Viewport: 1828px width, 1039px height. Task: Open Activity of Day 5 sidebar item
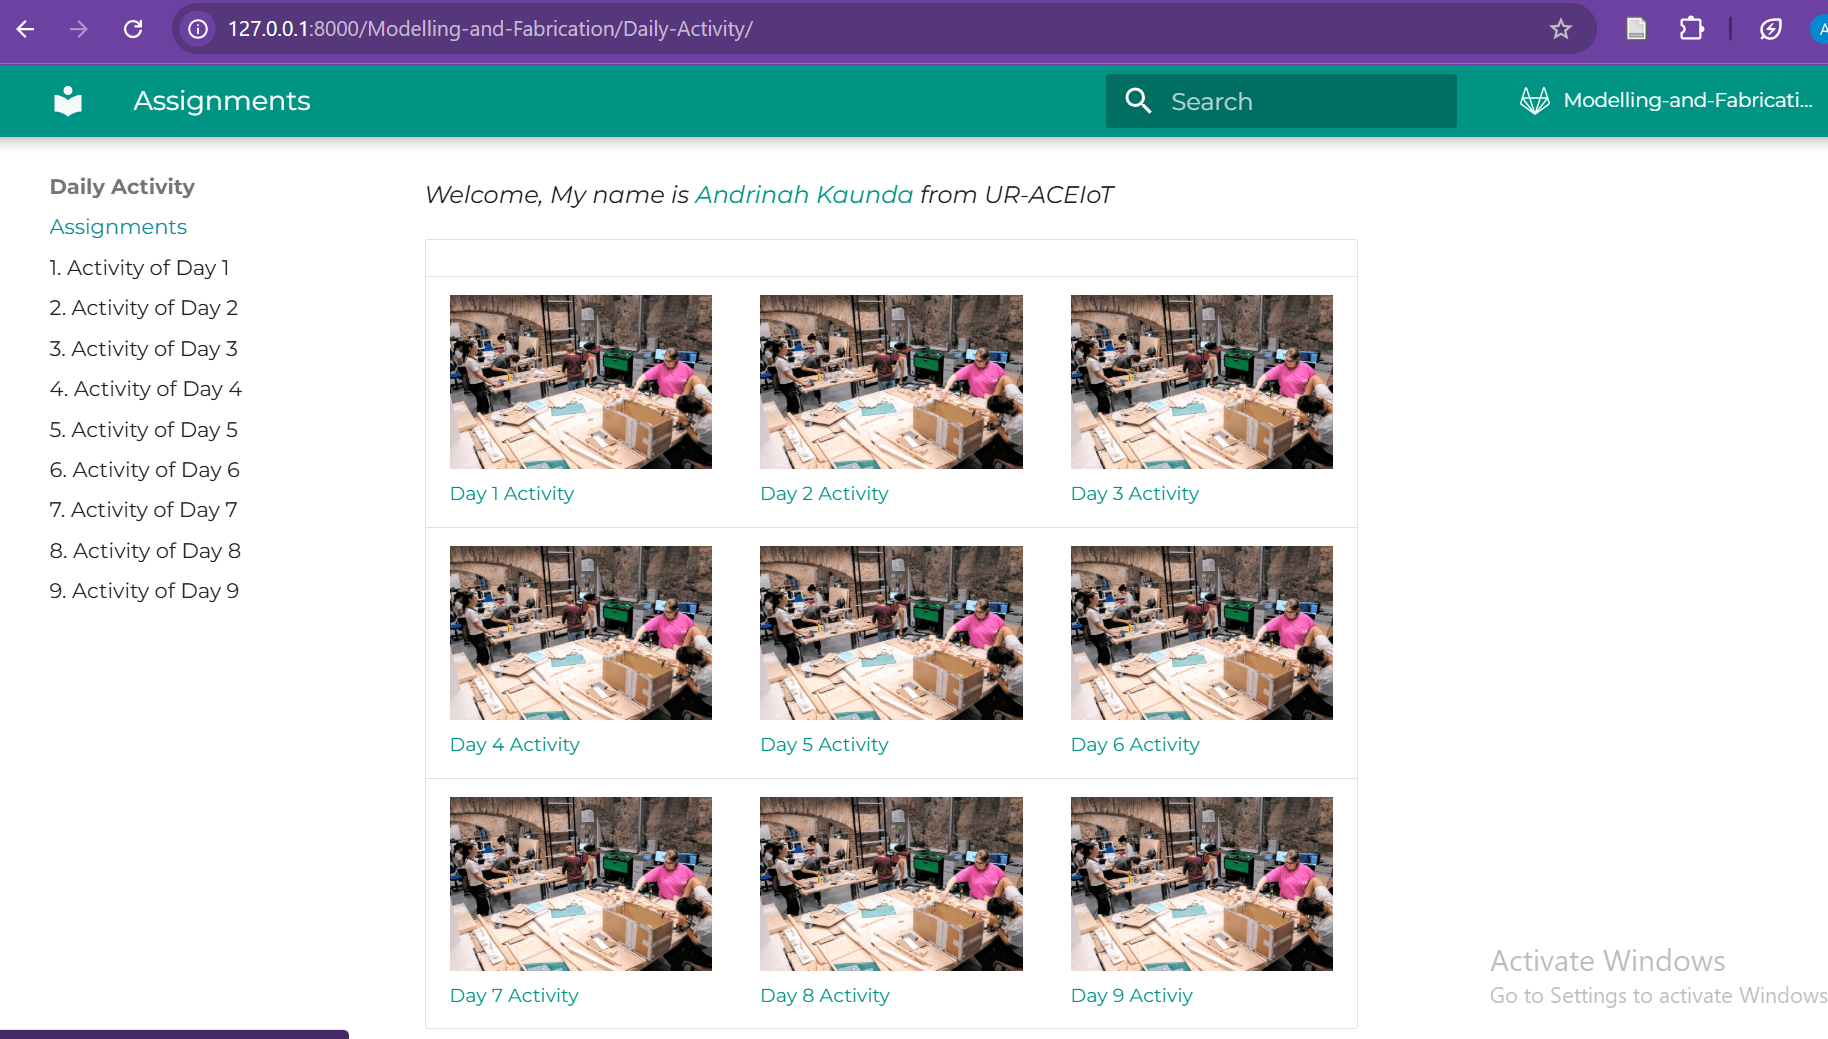[x=143, y=430]
